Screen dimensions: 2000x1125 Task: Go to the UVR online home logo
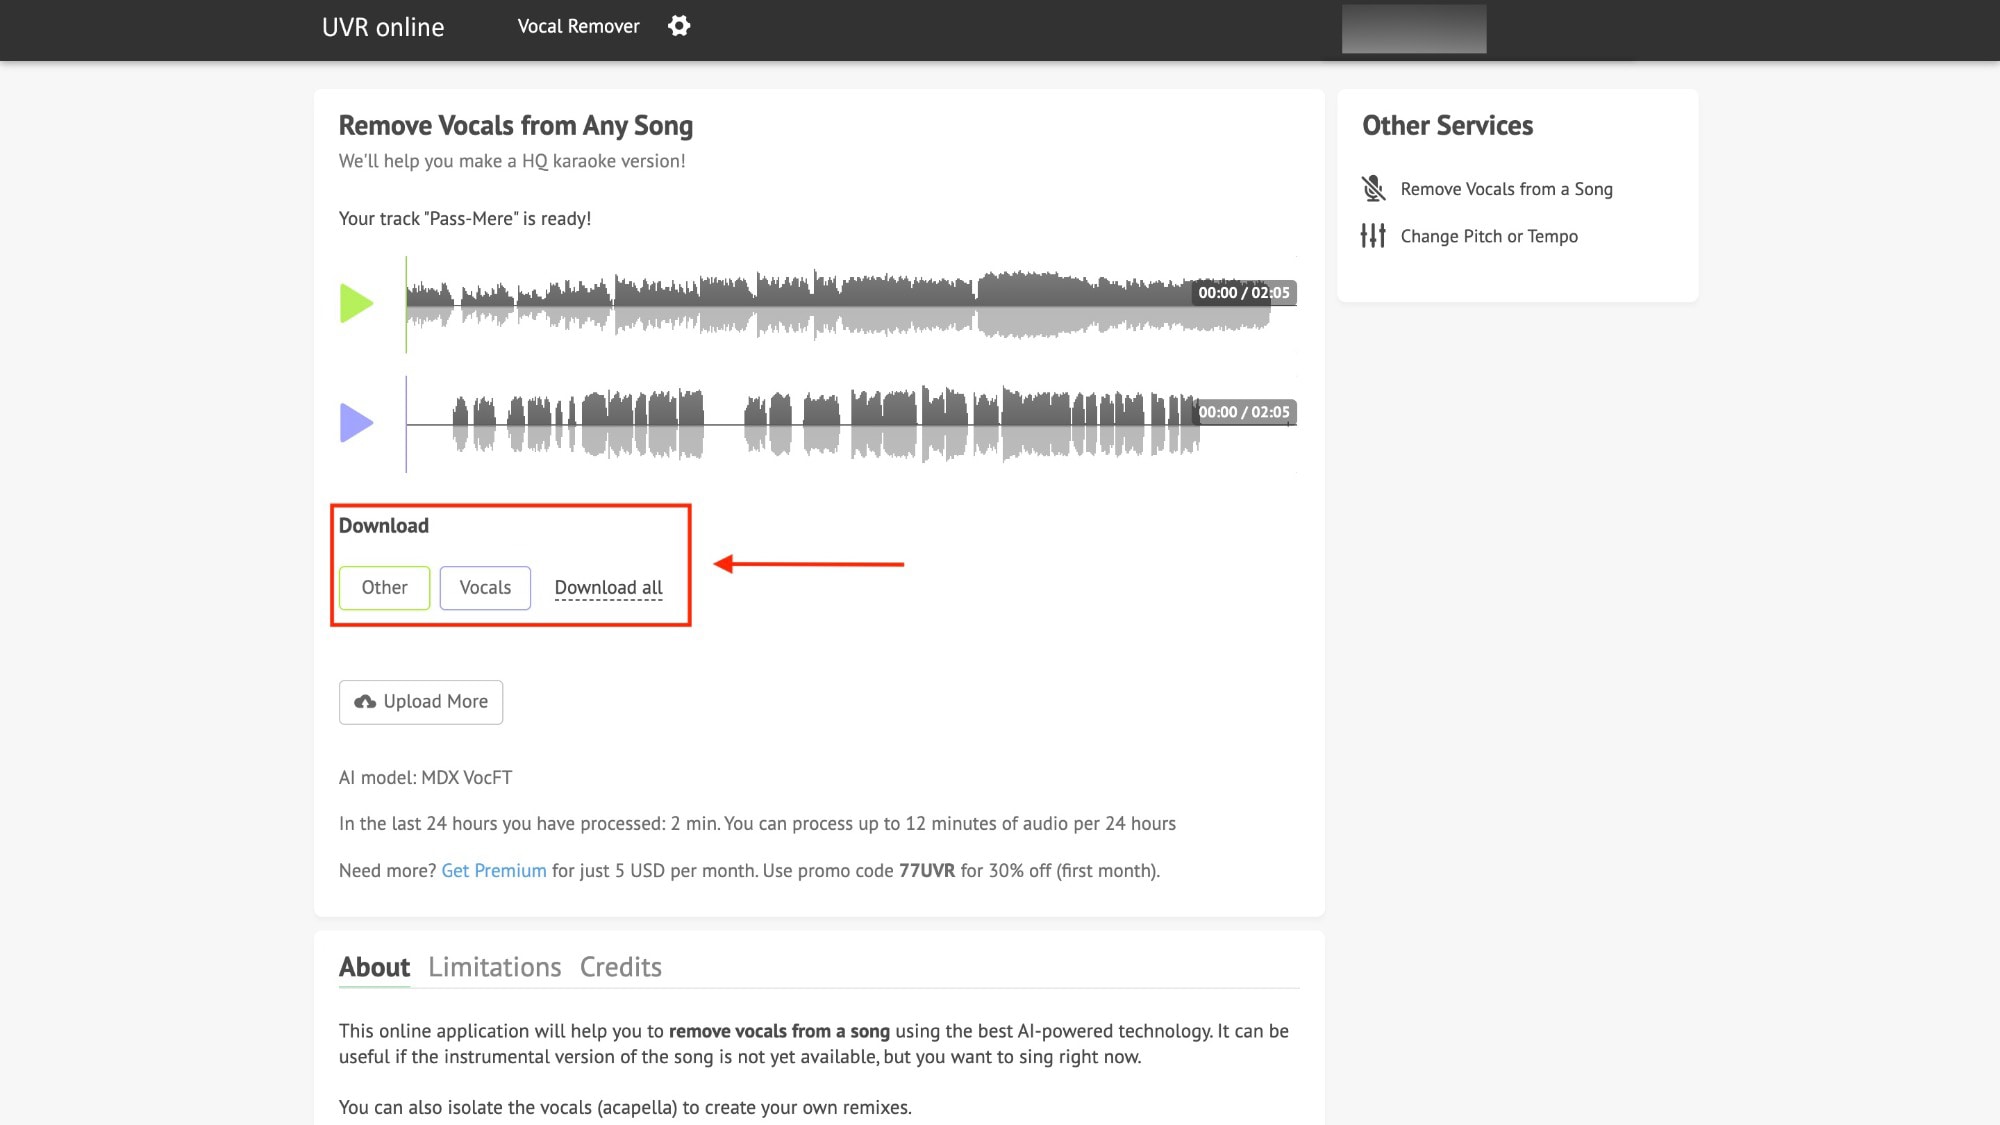click(383, 27)
